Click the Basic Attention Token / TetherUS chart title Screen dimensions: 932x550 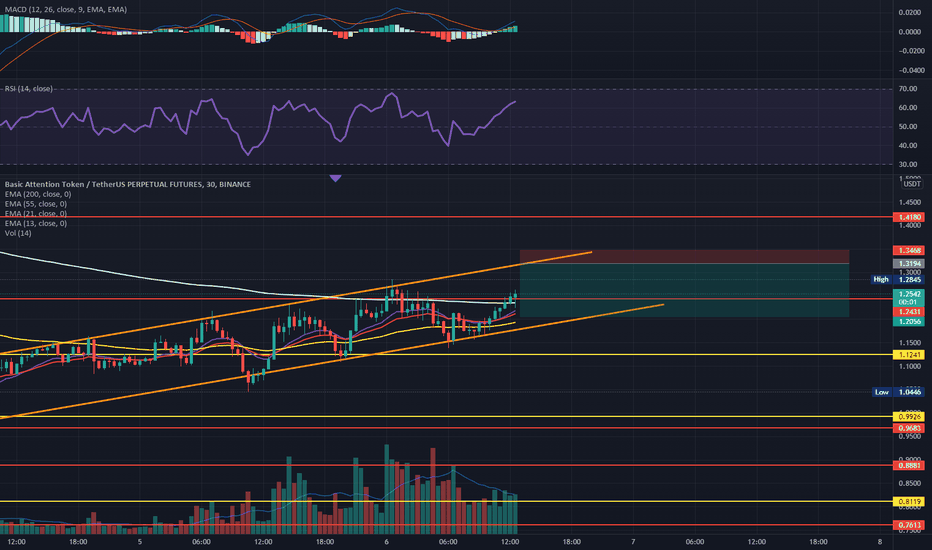pyautogui.click(x=127, y=184)
